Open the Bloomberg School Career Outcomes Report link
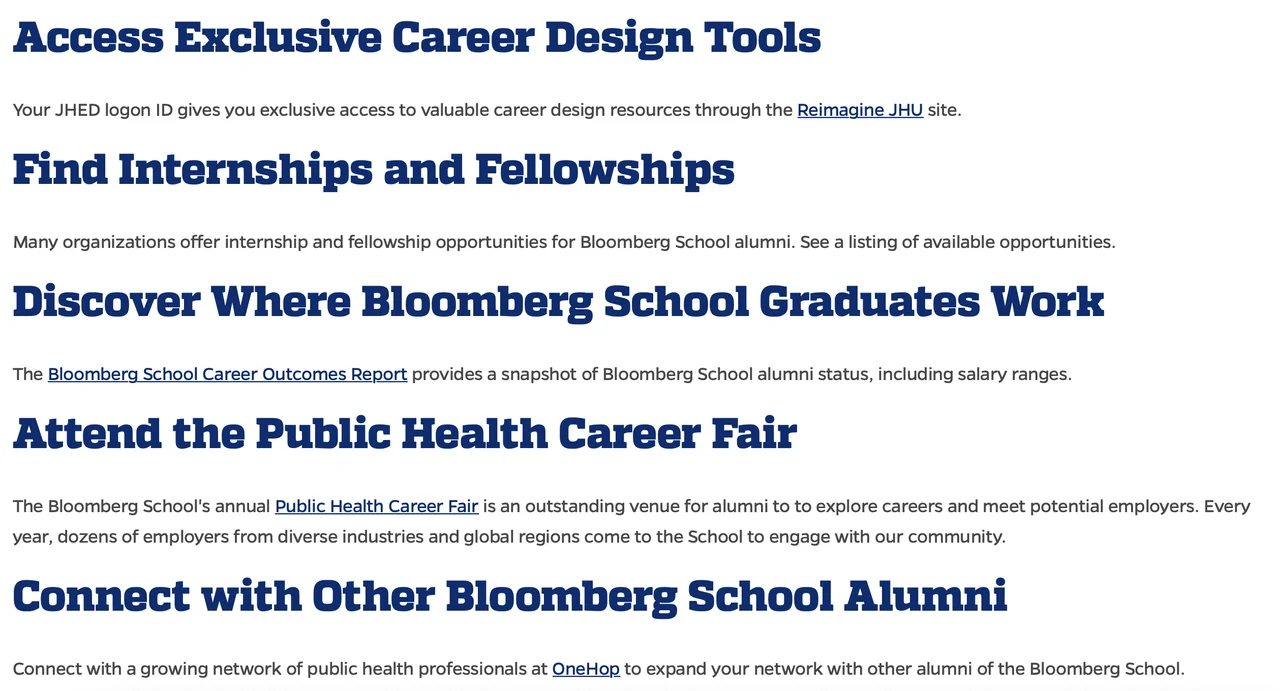1280x691 pixels. click(227, 374)
